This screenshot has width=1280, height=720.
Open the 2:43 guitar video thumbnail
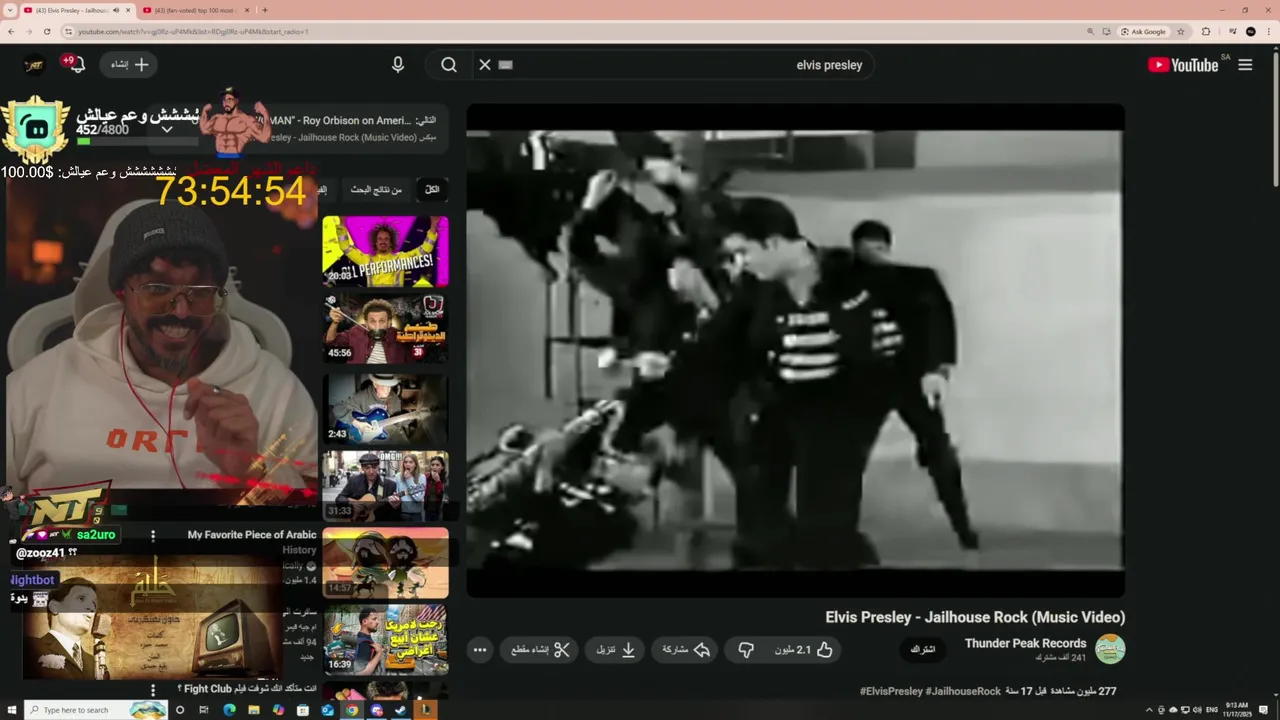(385, 409)
